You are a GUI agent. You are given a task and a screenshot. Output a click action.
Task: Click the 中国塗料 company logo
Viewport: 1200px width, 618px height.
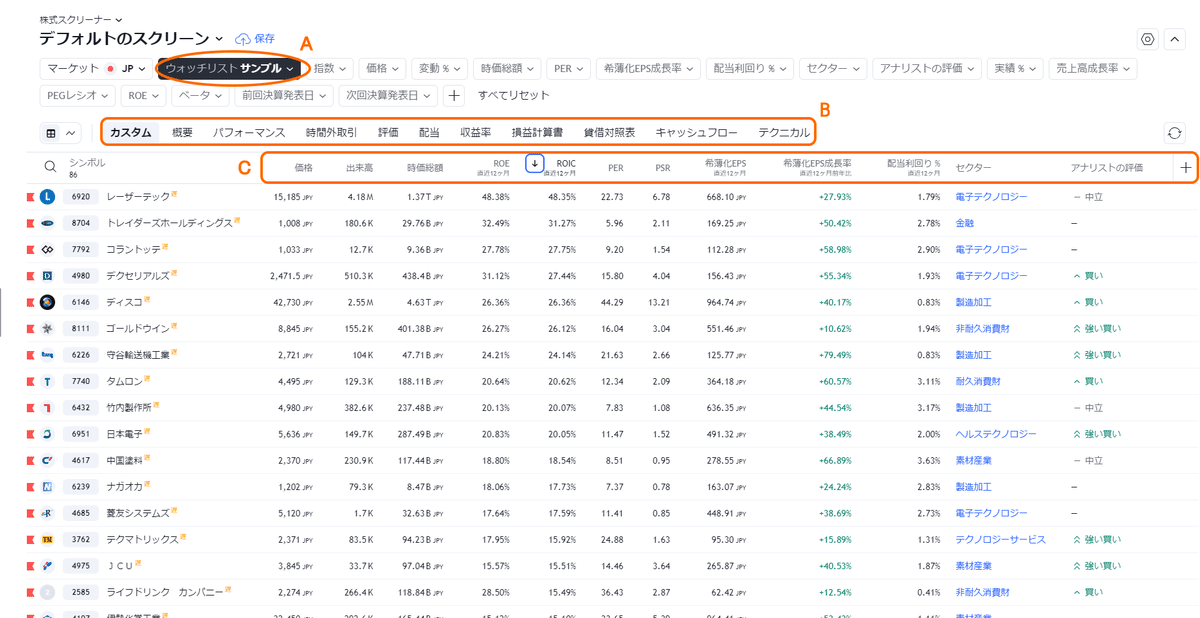point(47,460)
